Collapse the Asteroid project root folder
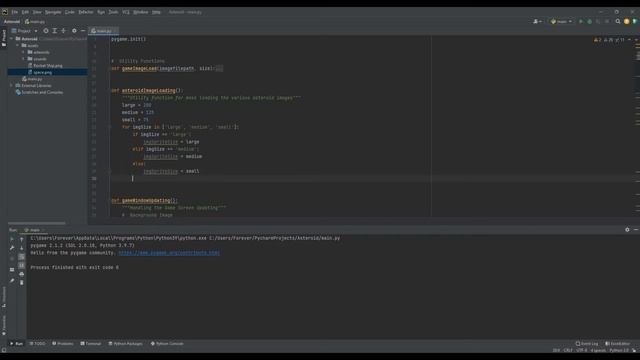 point(11,39)
